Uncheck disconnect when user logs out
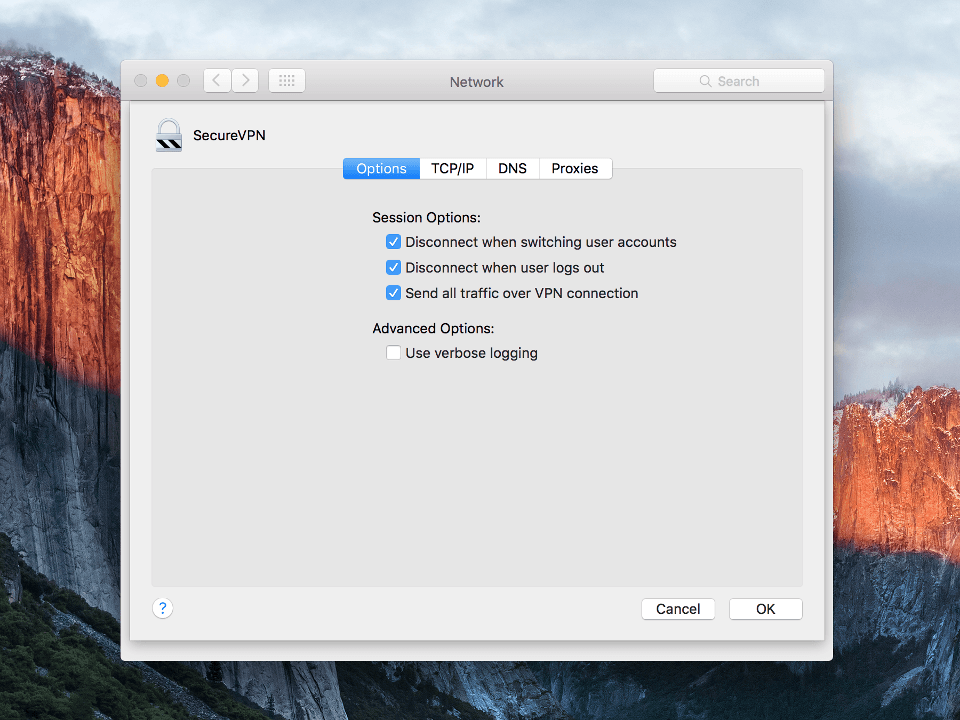960x720 pixels. coord(393,267)
